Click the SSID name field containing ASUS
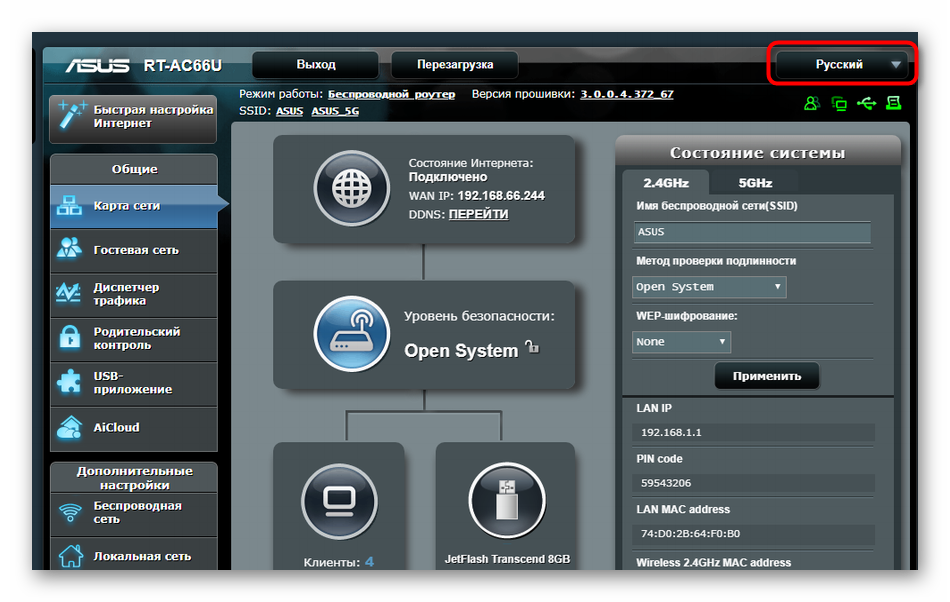Image resolution: width=950 pixels, height=602 pixels. coord(752,232)
